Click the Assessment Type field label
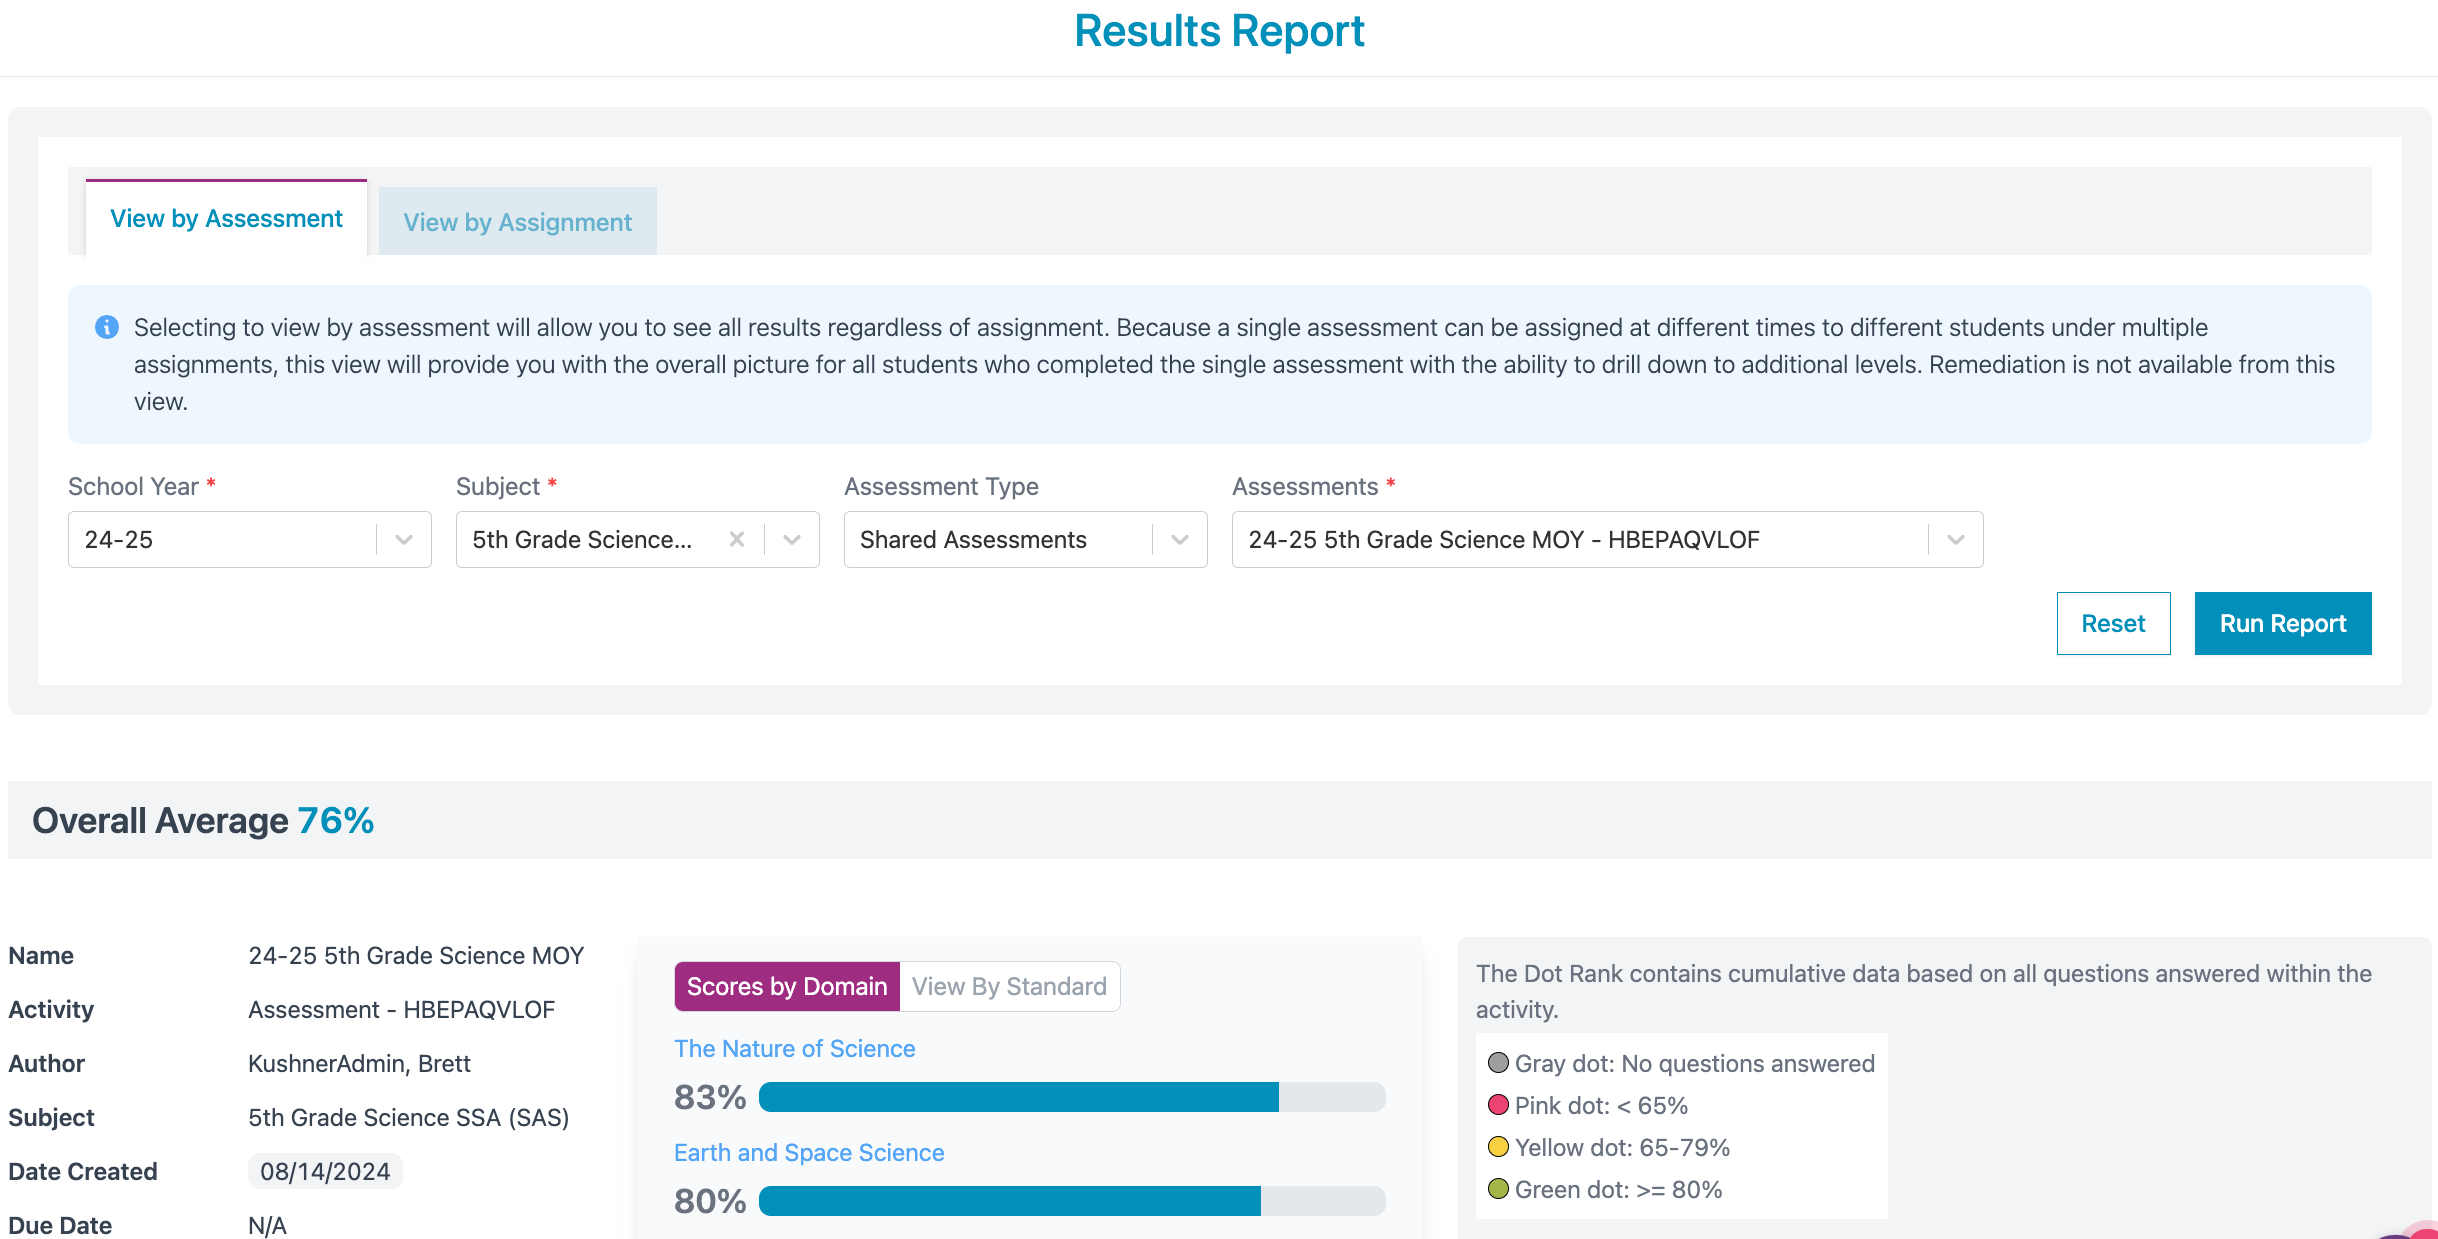The height and width of the screenshot is (1239, 2438). 941,486
